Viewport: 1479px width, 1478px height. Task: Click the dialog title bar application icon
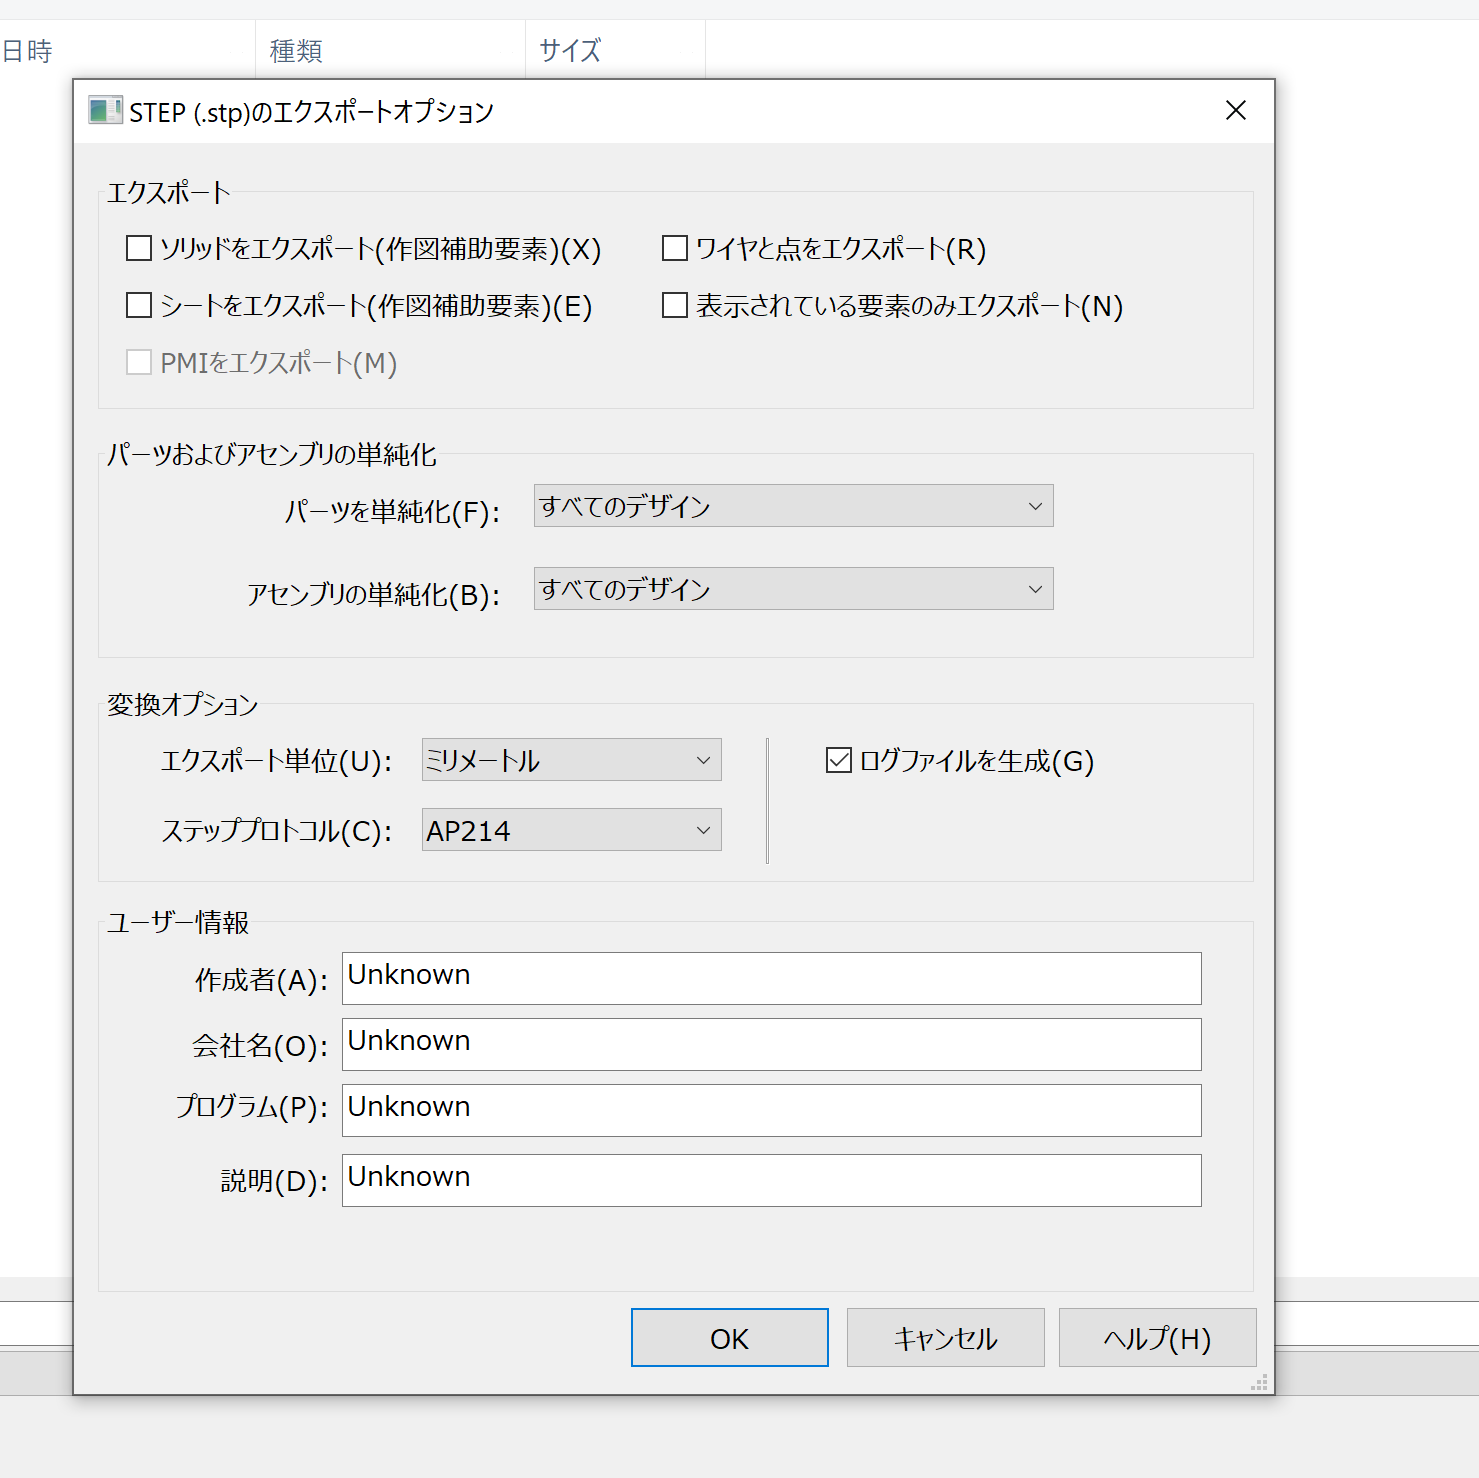click(x=105, y=110)
